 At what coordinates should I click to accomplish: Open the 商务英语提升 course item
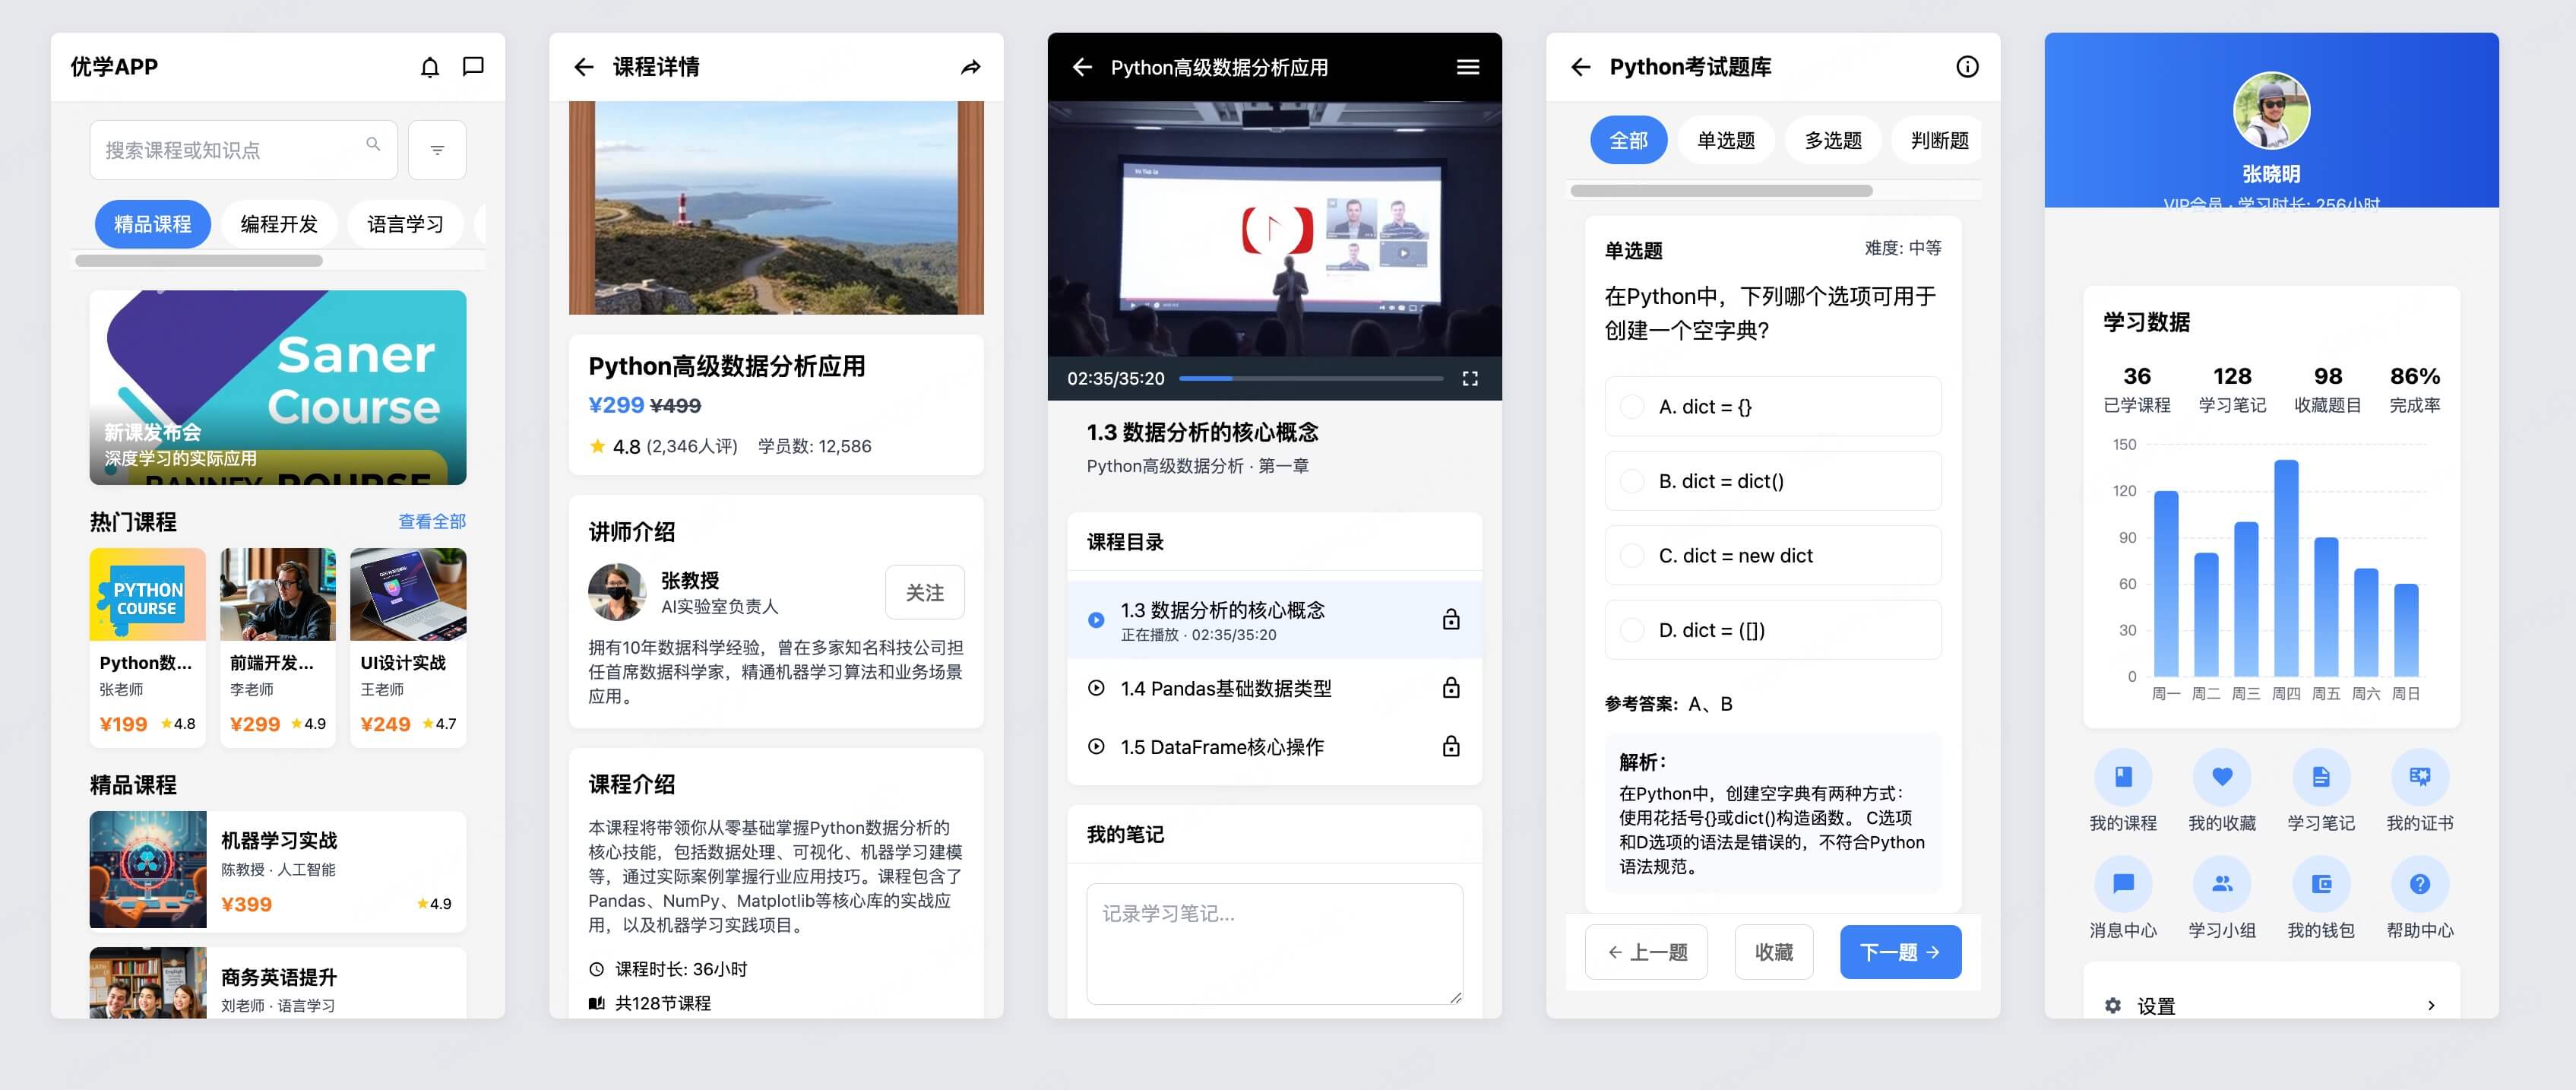point(278,983)
